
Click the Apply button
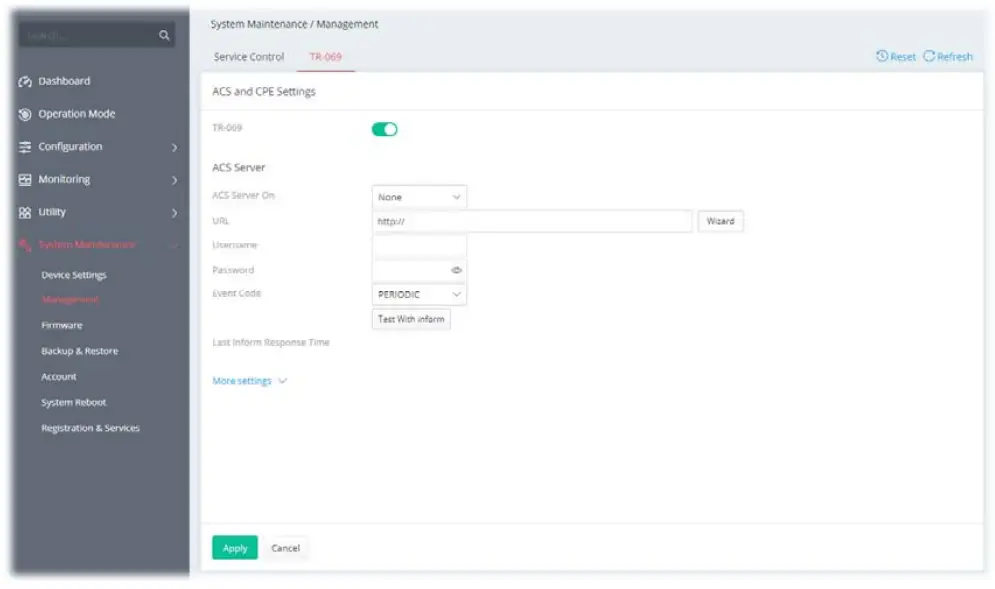point(235,548)
